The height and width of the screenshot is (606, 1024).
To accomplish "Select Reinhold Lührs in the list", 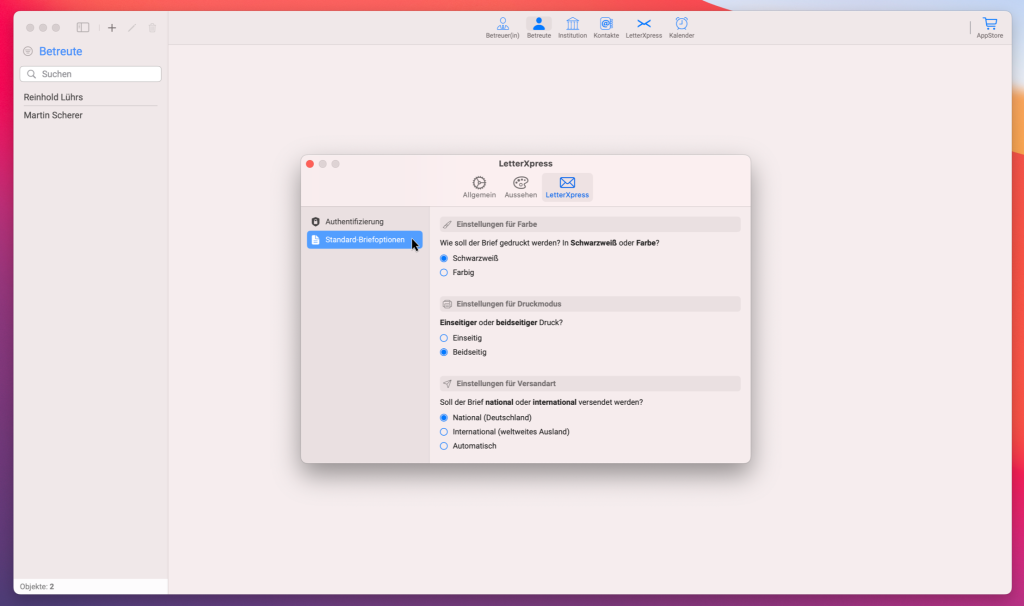I will pyautogui.click(x=91, y=97).
